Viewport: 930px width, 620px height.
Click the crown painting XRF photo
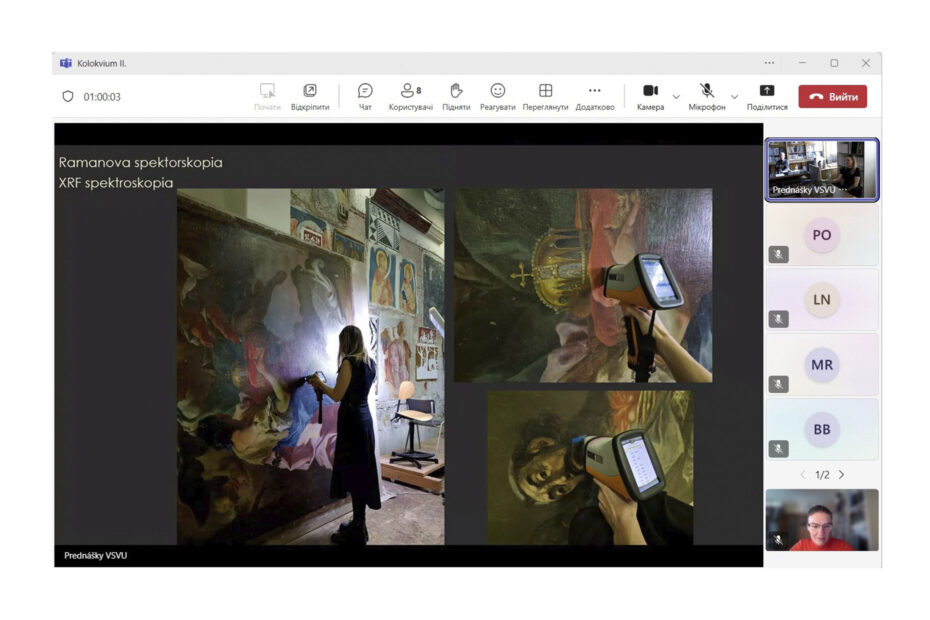[583, 285]
